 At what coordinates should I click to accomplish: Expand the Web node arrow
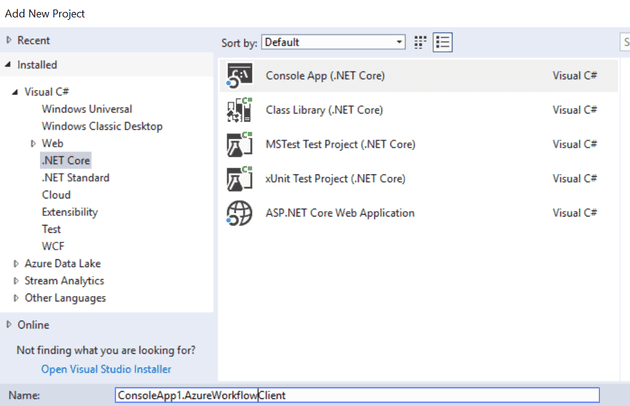33,144
